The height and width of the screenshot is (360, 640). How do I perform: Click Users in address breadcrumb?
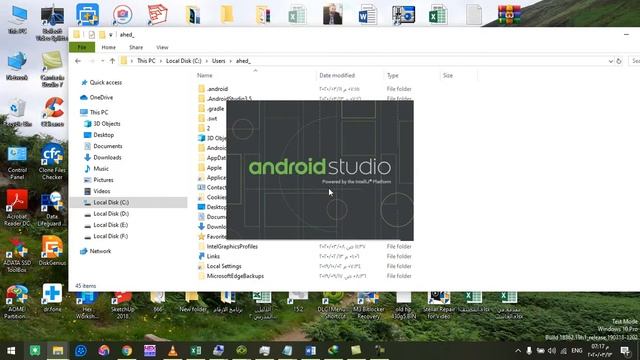[218, 61]
